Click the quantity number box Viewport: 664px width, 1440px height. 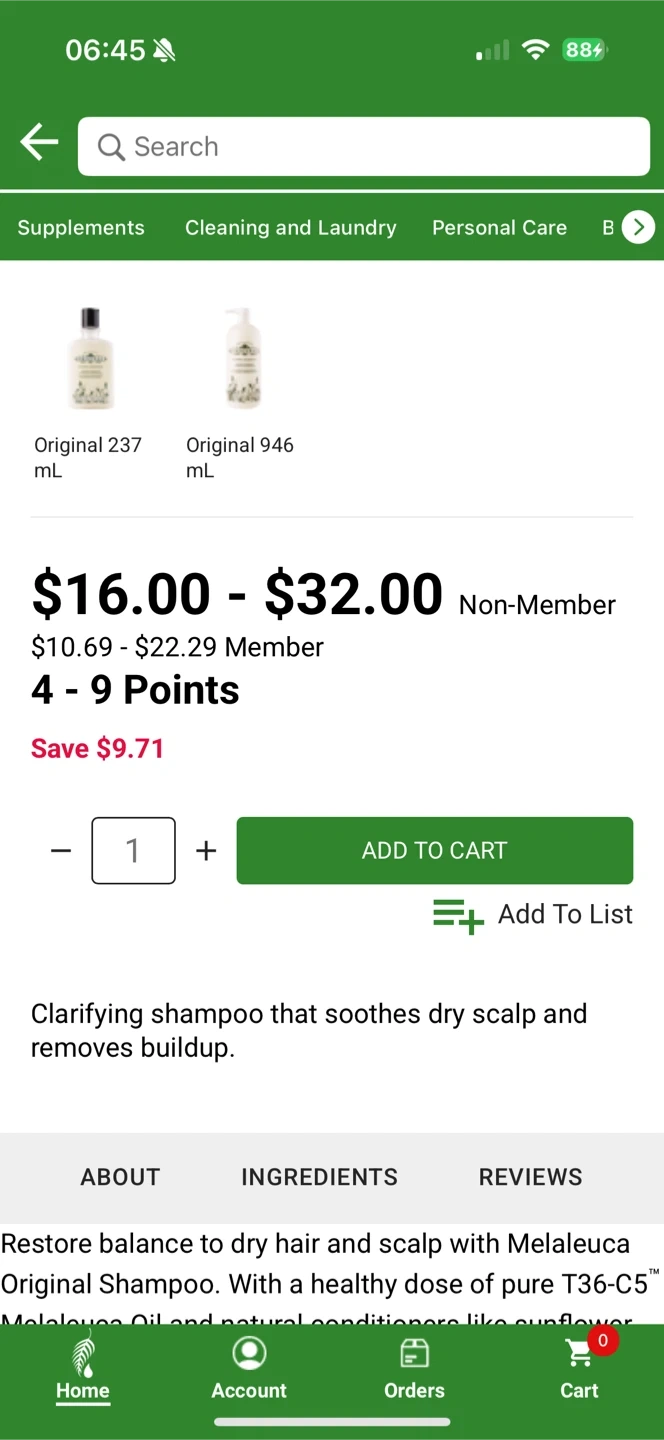tap(134, 851)
